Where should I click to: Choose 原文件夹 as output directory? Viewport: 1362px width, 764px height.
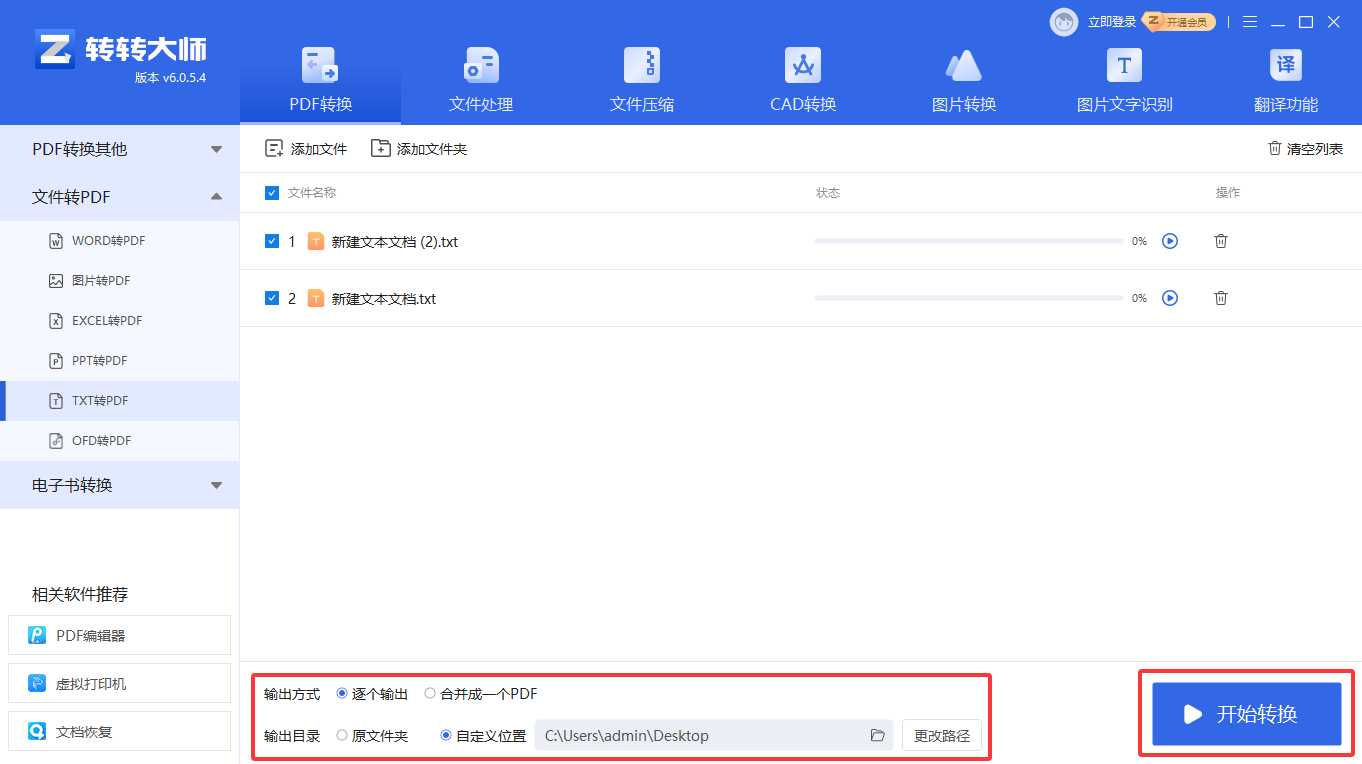click(342, 735)
